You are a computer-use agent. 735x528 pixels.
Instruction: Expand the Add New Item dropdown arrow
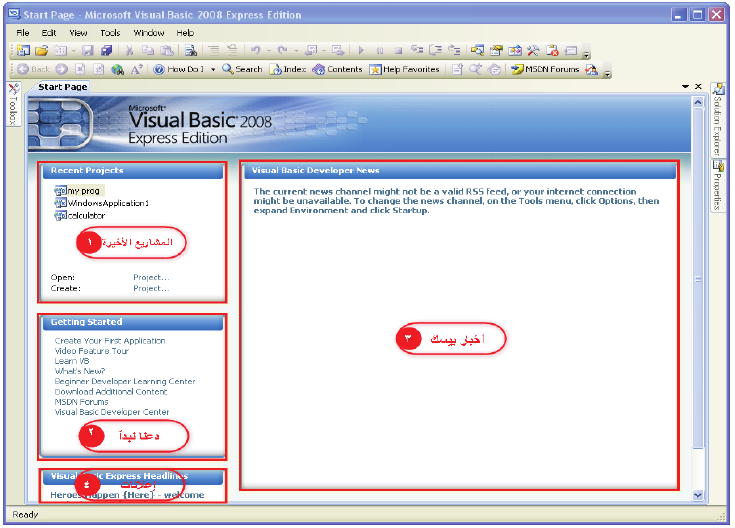(74, 51)
